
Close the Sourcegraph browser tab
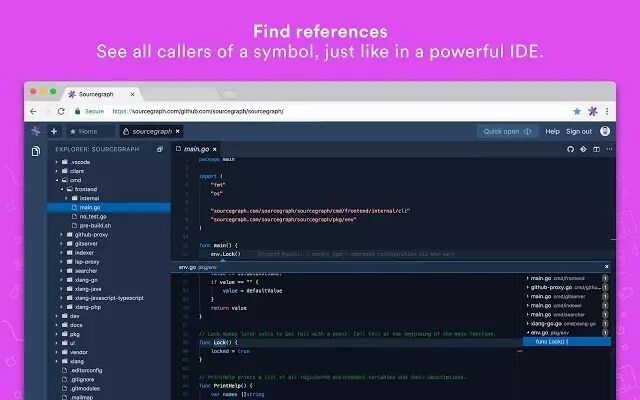coord(132,94)
